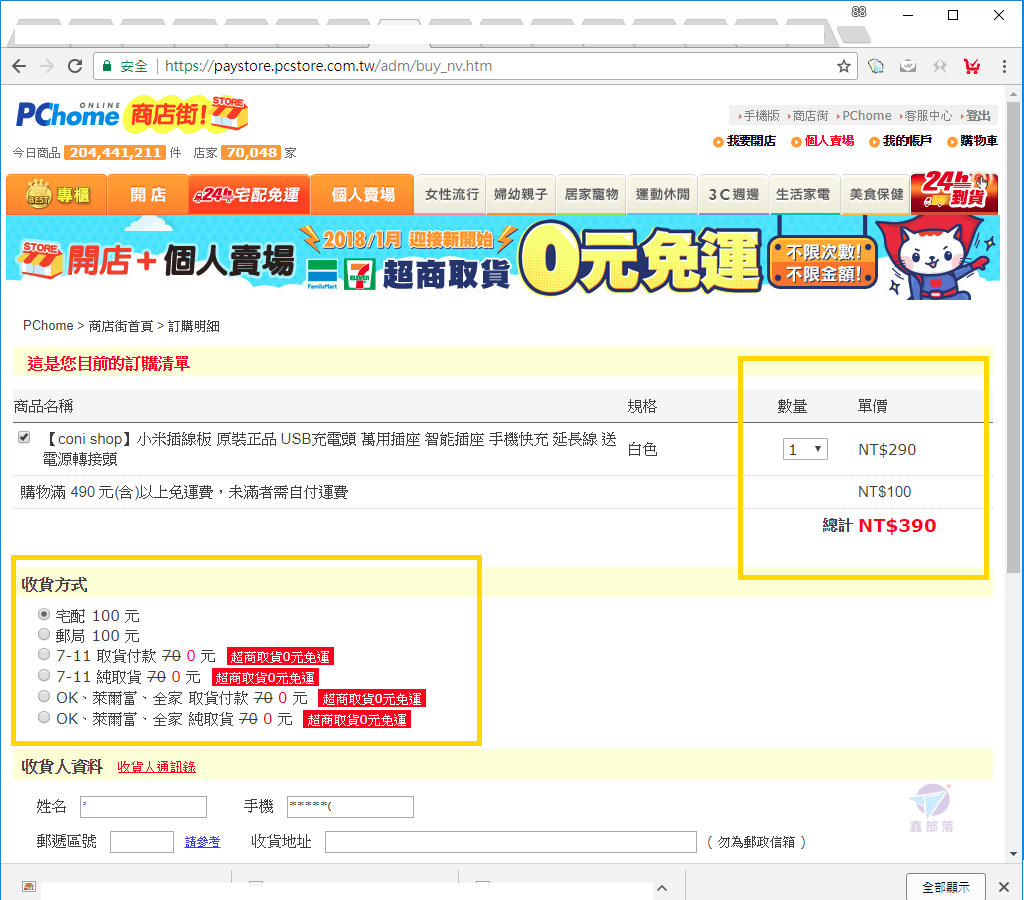1024x900 pixels.
Task: Open the 生活家電 category tab
Action: (803, 195)
